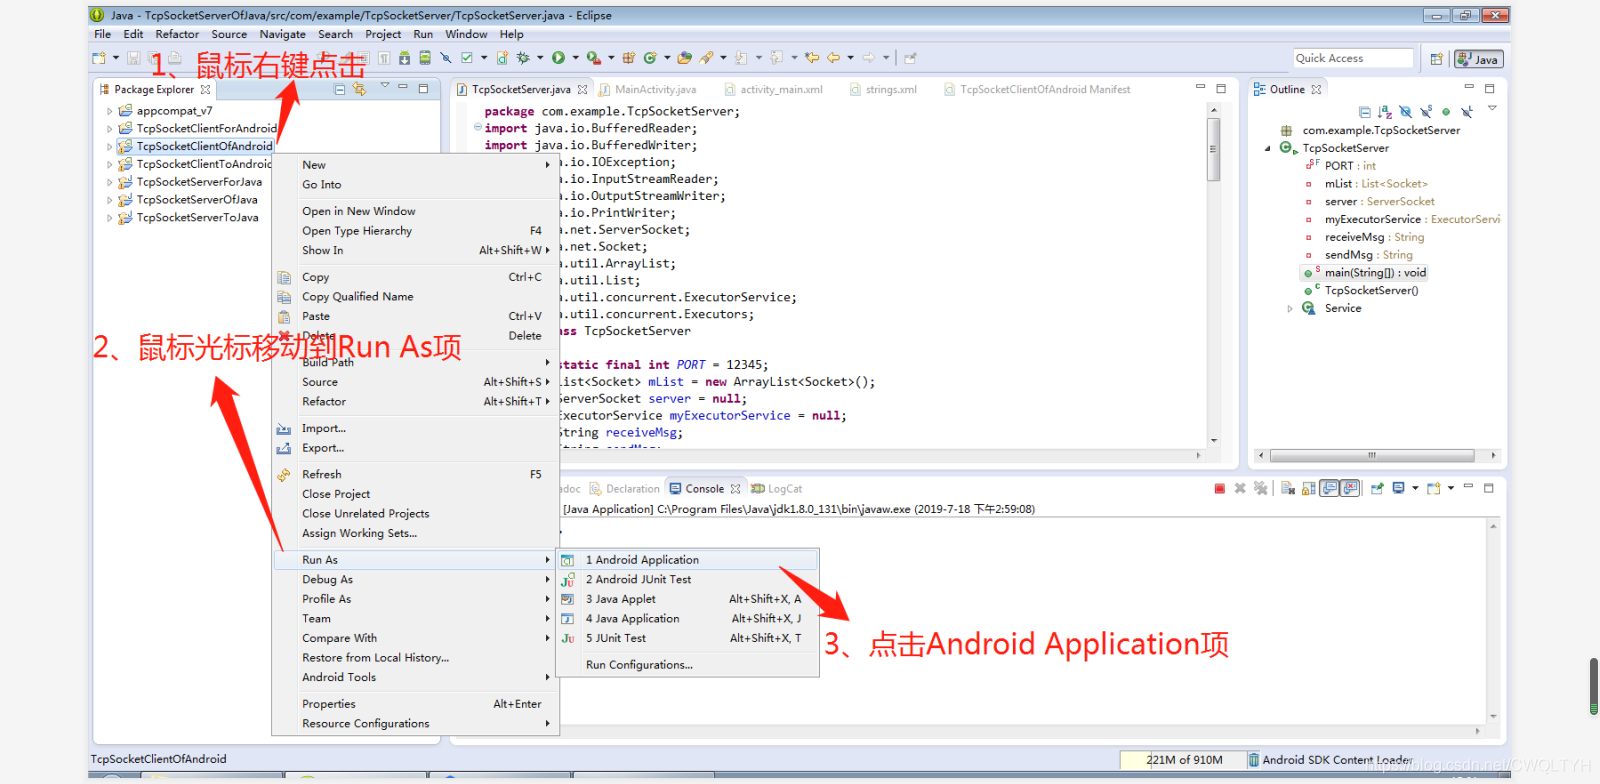
Task: Click the Run Last Tool external icon
Action: click(x=593, y=58)
